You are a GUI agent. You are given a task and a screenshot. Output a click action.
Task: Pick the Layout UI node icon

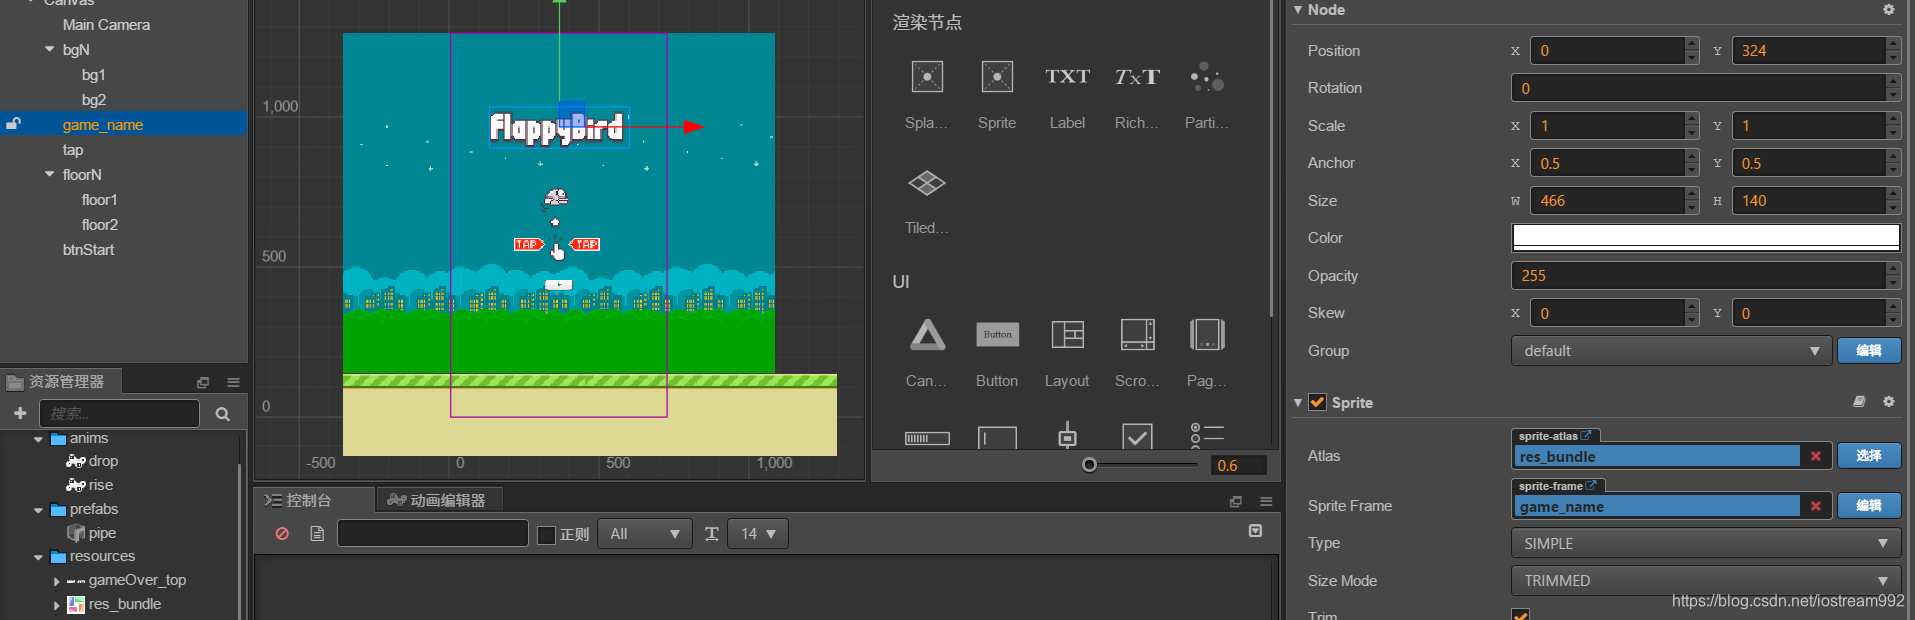click(1067, 335)
